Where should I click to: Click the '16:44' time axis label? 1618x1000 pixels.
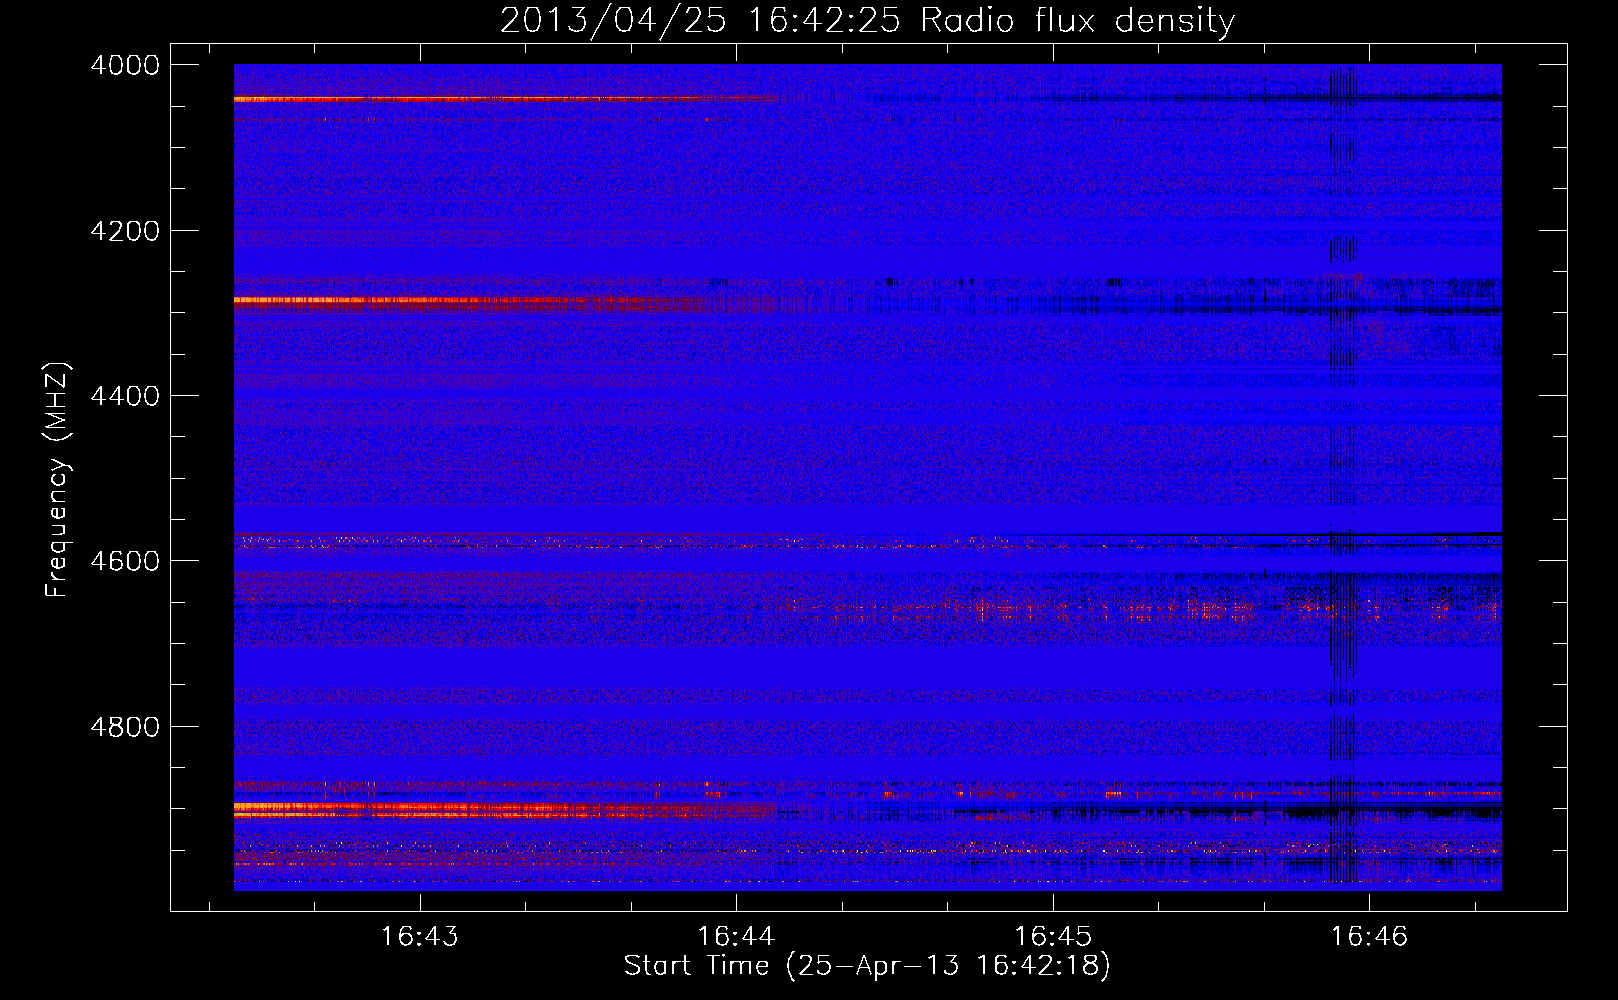(x=736, y=936)
